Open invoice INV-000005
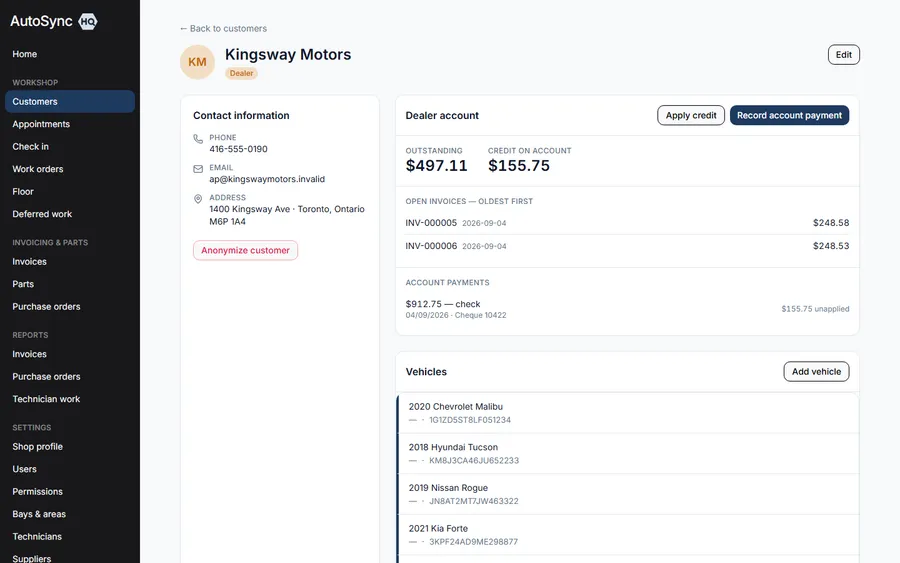Viewport: 900px width, 563px height. pyautogui.click(x=627, y=223)
